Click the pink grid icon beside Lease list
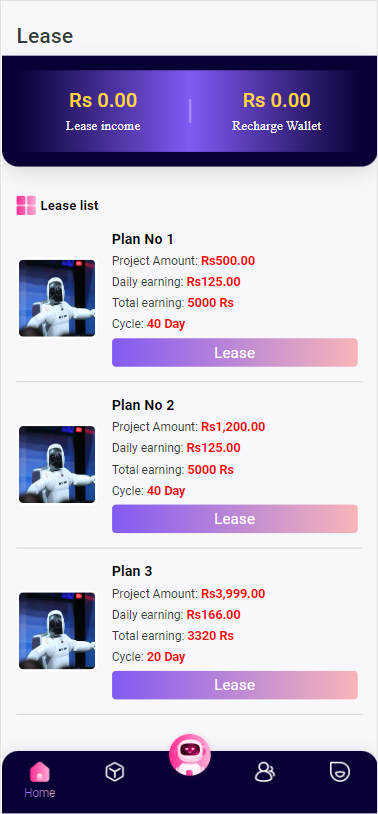This screenshot has height=814, width=378. (26, 206)
